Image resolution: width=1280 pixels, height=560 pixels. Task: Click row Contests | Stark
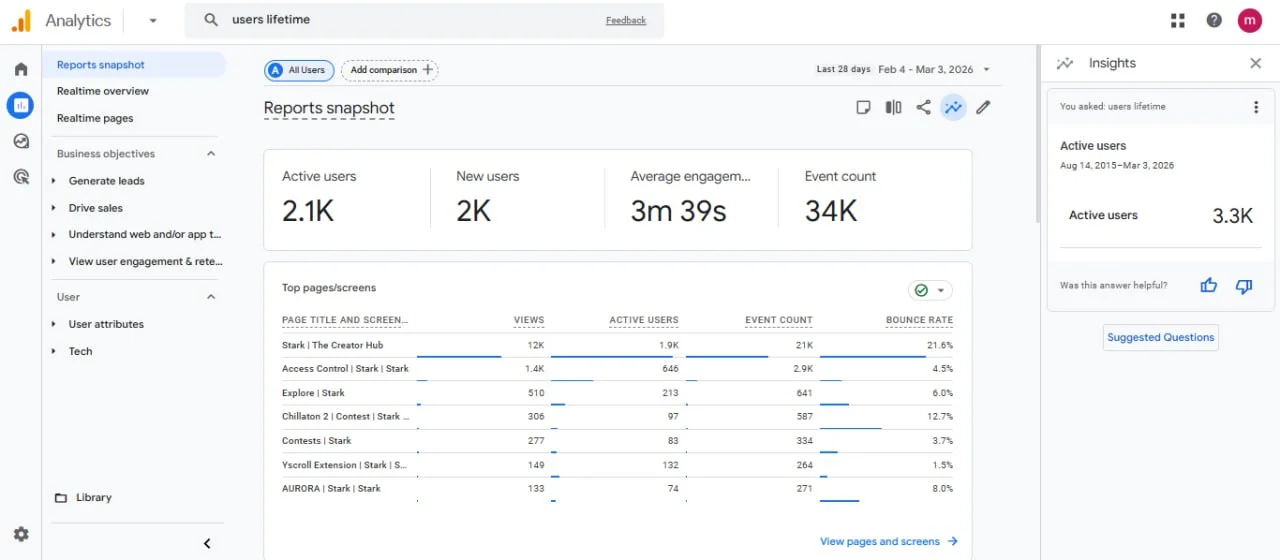(617, 441)
